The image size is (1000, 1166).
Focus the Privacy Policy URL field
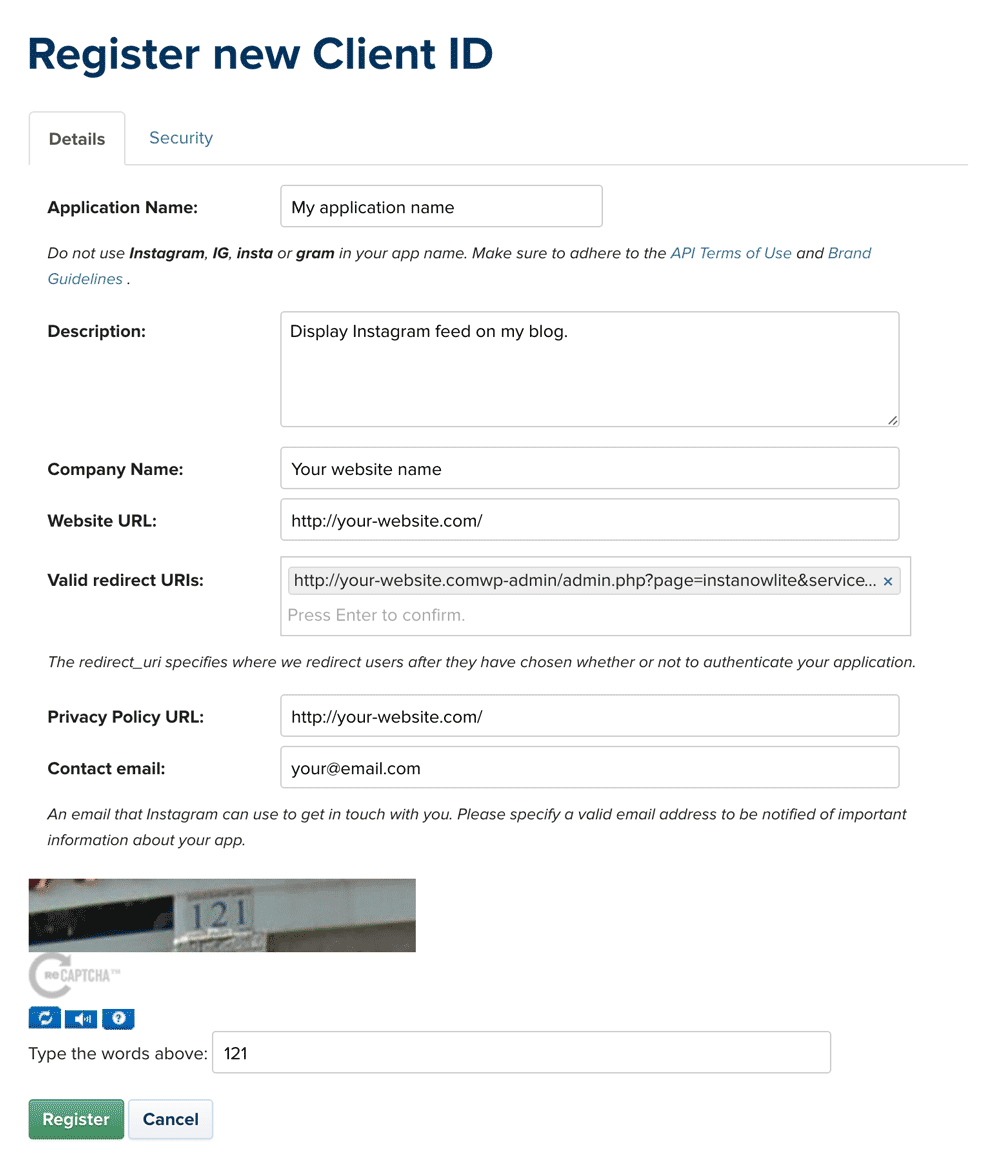pos(590,716)
